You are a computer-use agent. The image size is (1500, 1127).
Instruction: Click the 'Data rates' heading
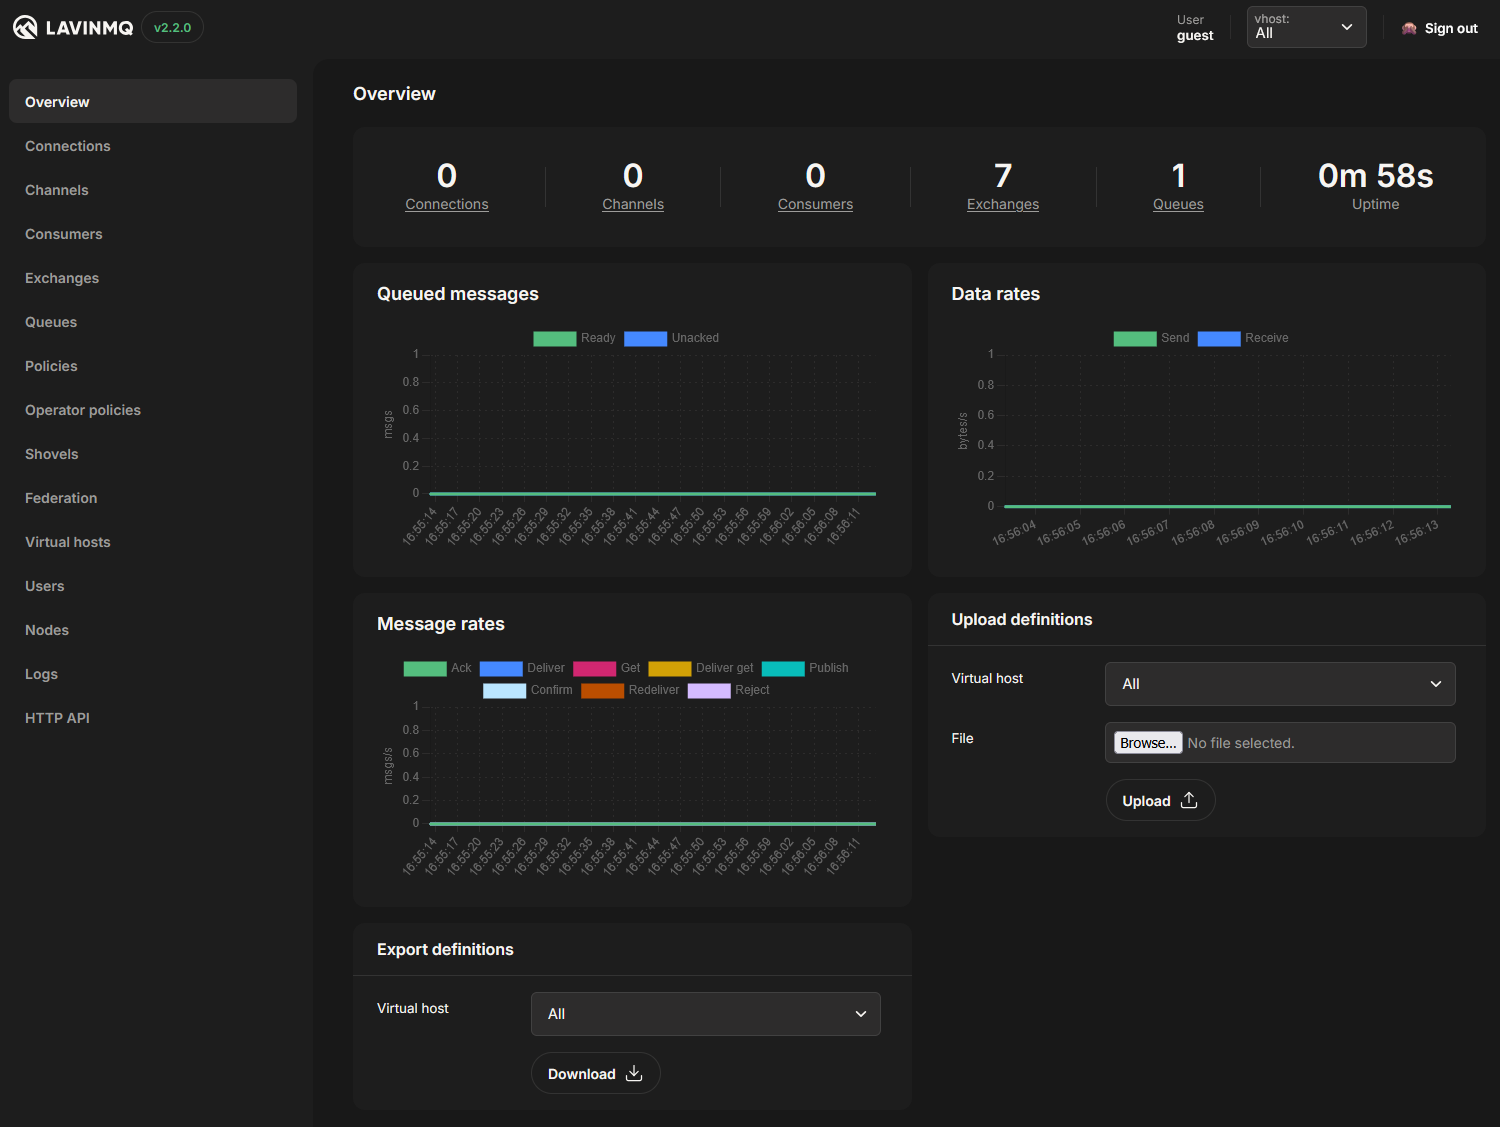tap(996, 294)
